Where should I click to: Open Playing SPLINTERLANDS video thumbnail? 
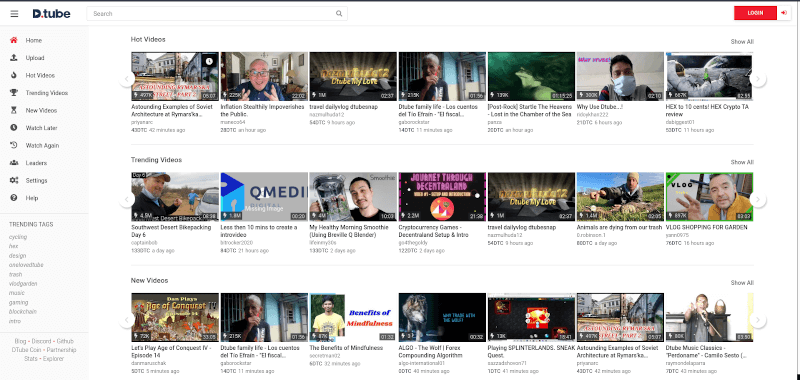pos(531,317)
